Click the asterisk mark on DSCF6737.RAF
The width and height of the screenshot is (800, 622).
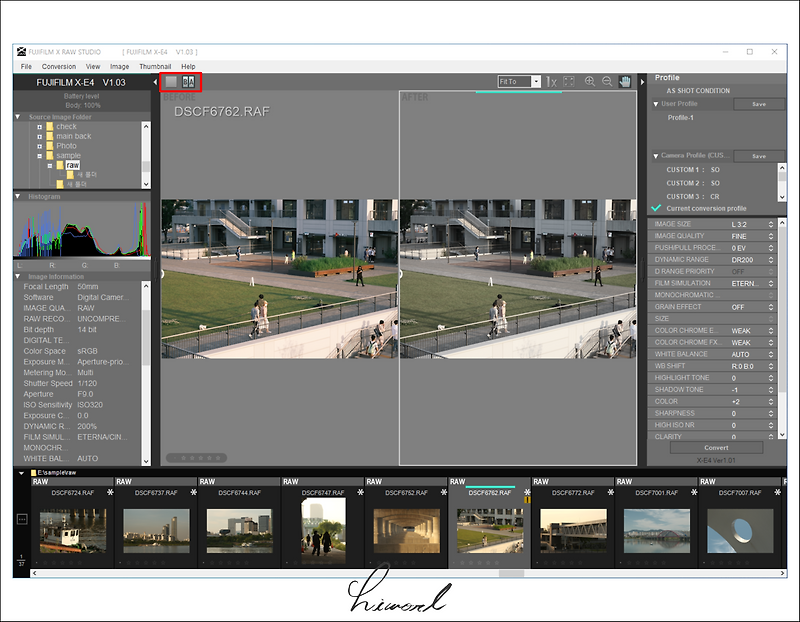[193, 492]
